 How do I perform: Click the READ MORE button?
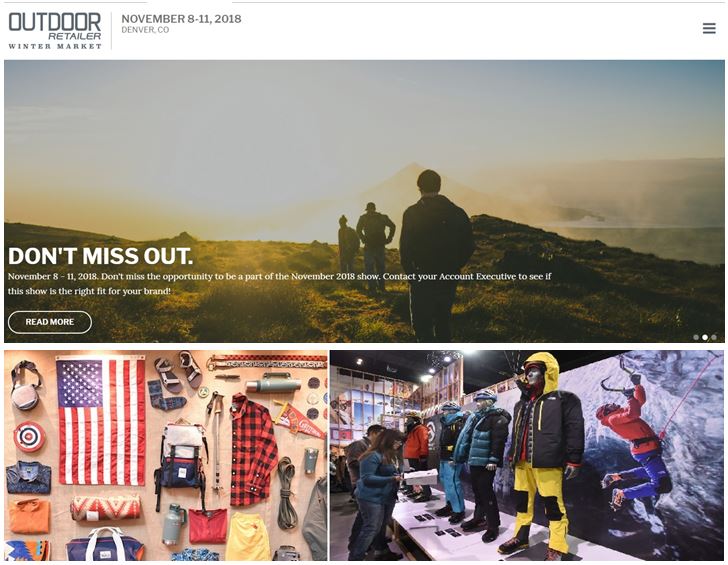(x=50, y=322)
